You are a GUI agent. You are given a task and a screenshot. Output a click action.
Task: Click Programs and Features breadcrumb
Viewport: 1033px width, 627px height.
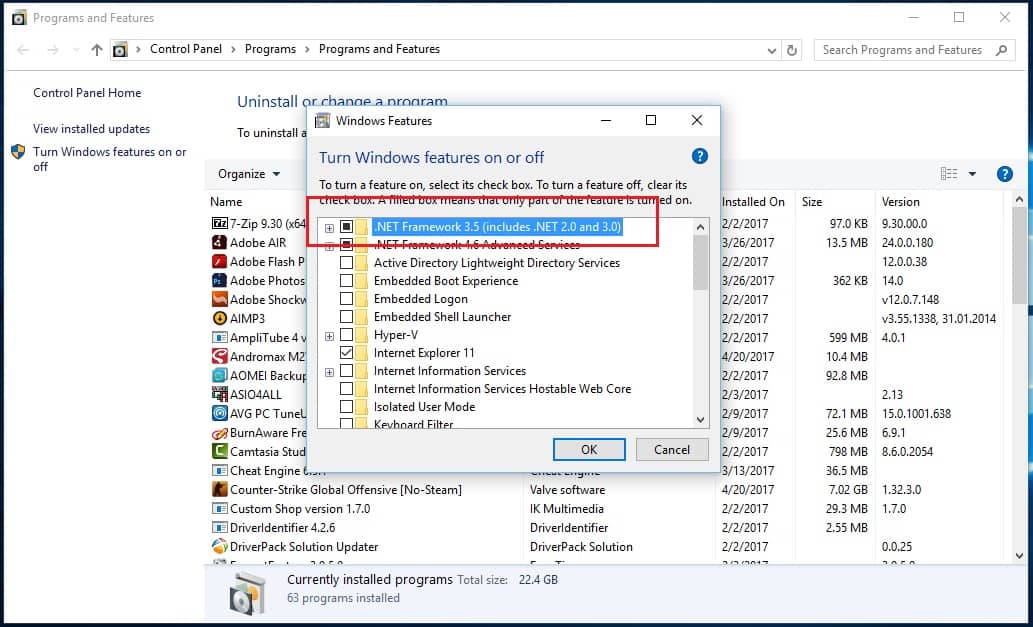379,49
